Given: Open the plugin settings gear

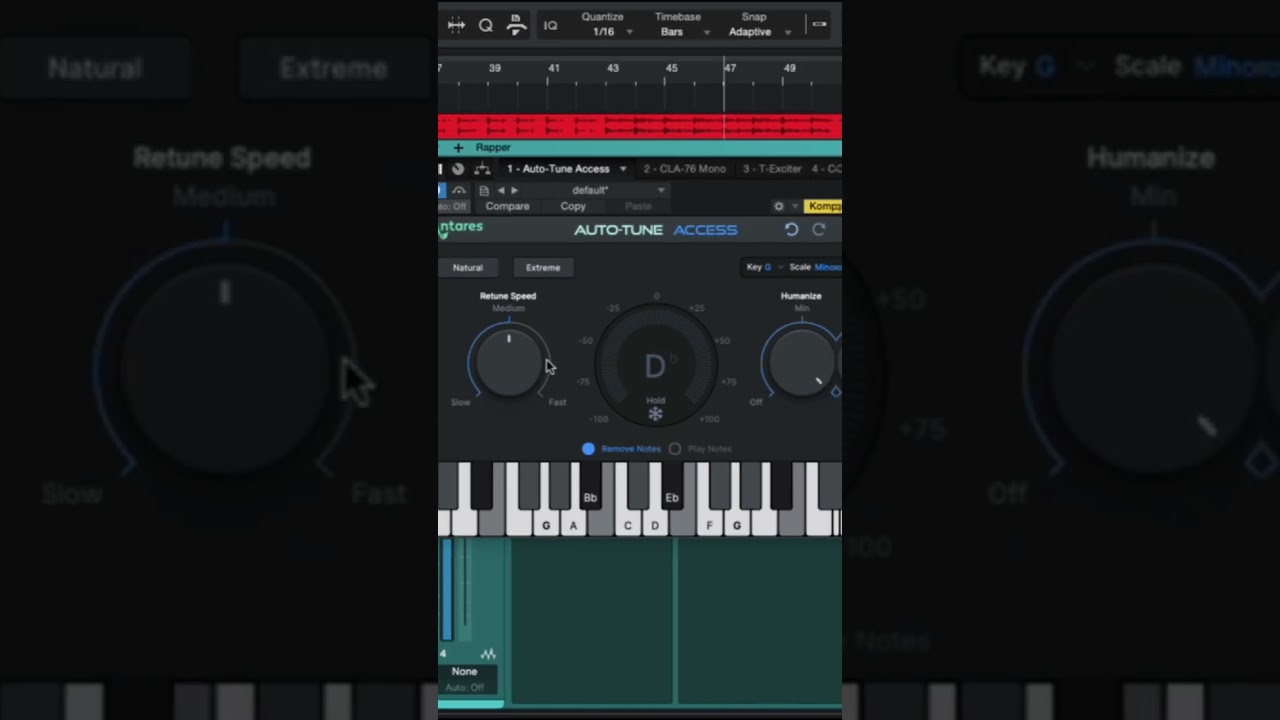Looking at the screenshot, I should tap(778, 206).
